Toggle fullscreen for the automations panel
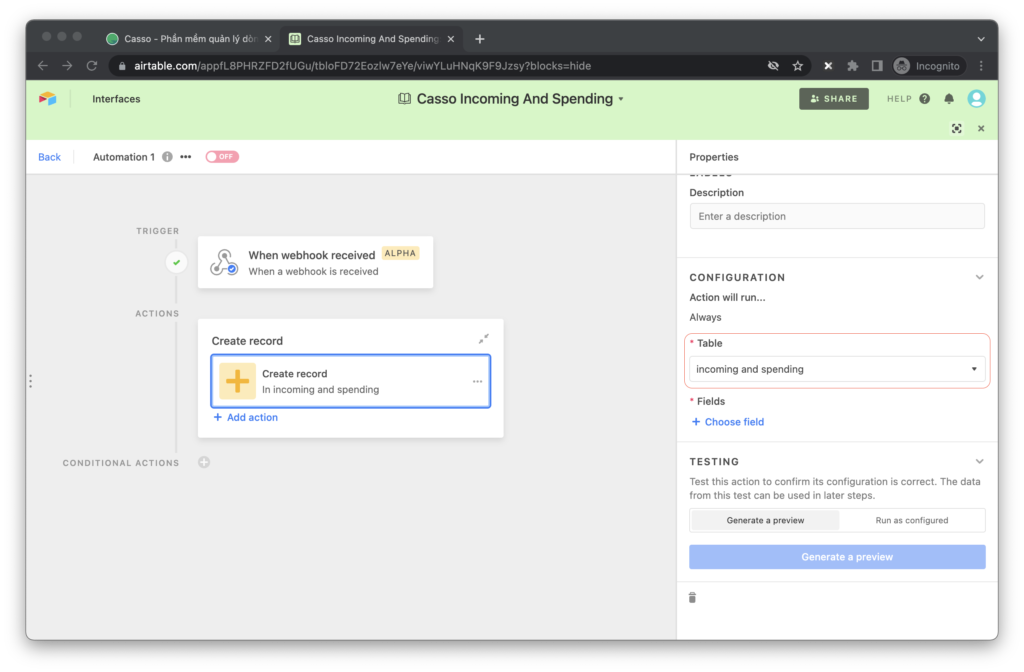The image size is (1024, 672). 957,129
